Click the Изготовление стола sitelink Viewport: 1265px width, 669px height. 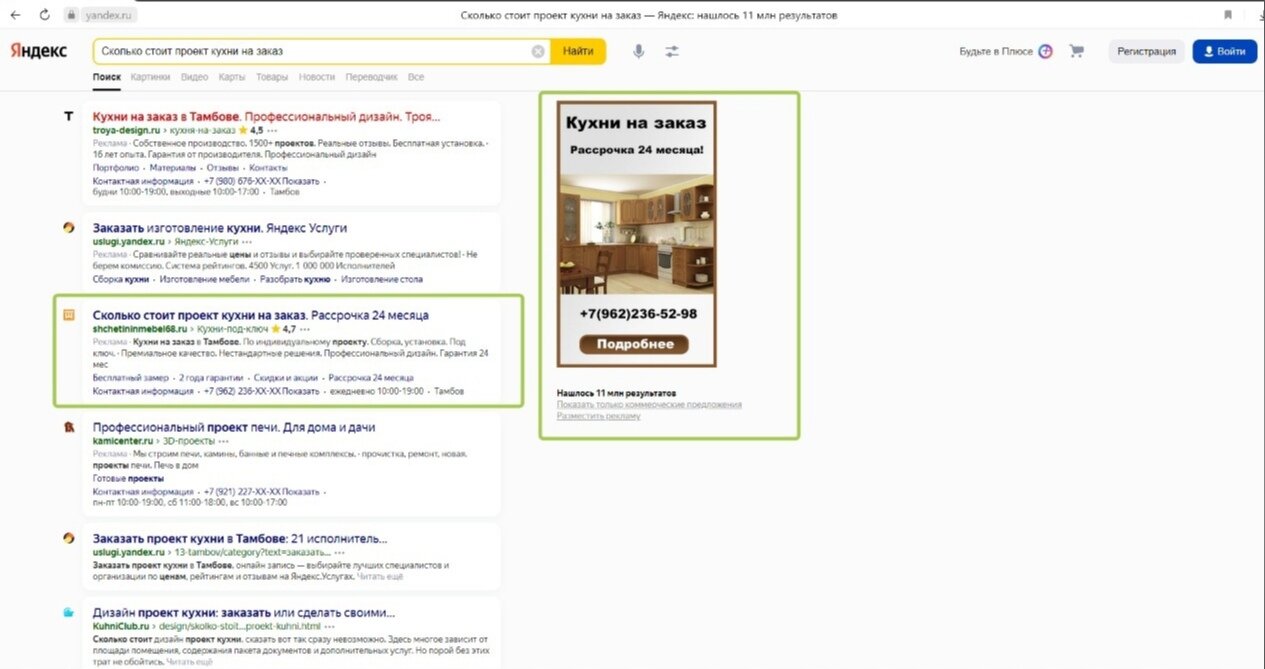(x=382, y=279)
